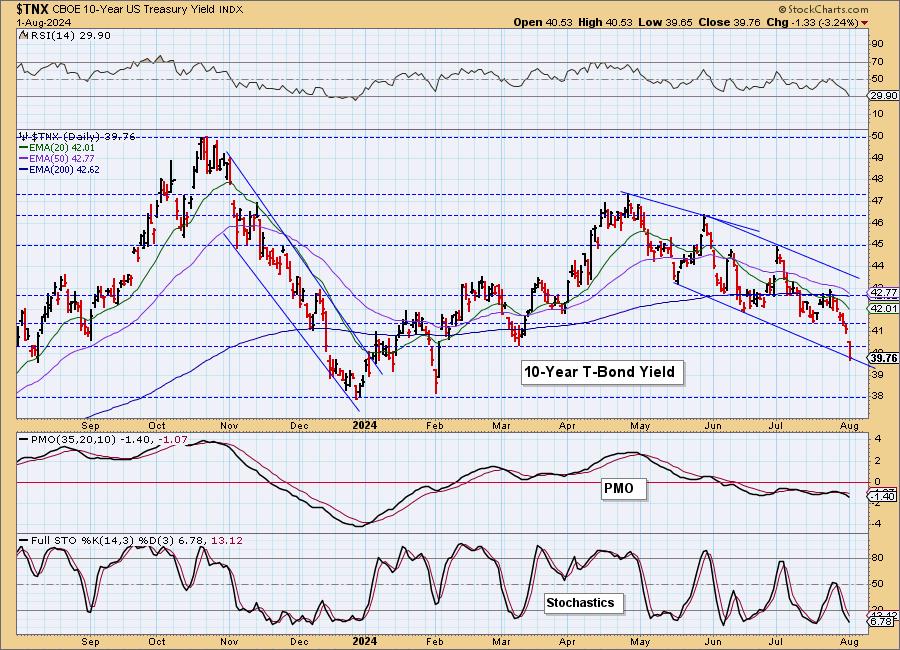This screenshot has width=900, height=650.
Task: Click the 48 label on the price axis
Action: pos(878,179)
